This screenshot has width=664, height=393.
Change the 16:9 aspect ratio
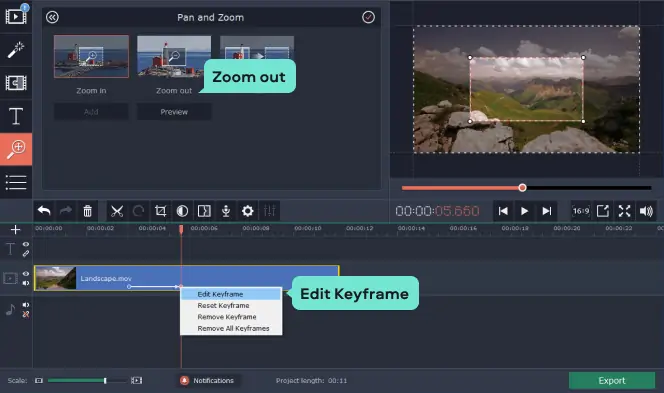click(581, 211)
